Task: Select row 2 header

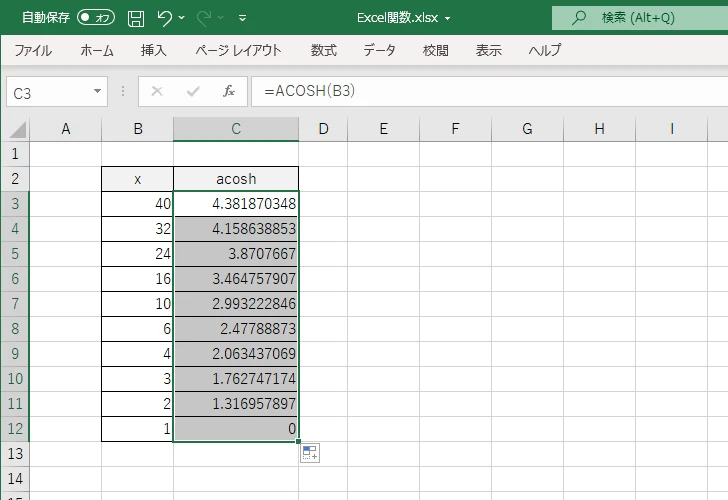Action: tap(15, 179)
